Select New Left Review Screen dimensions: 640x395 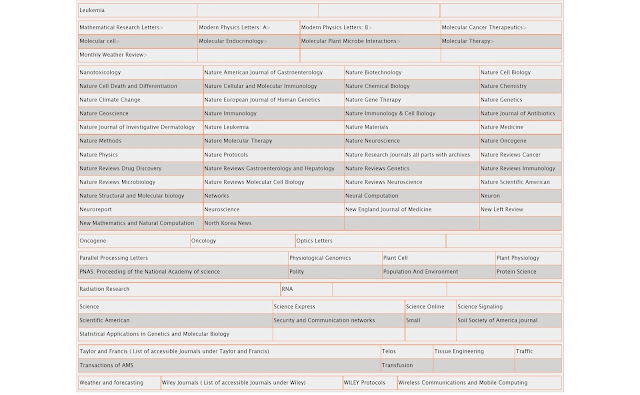point(502,210)
